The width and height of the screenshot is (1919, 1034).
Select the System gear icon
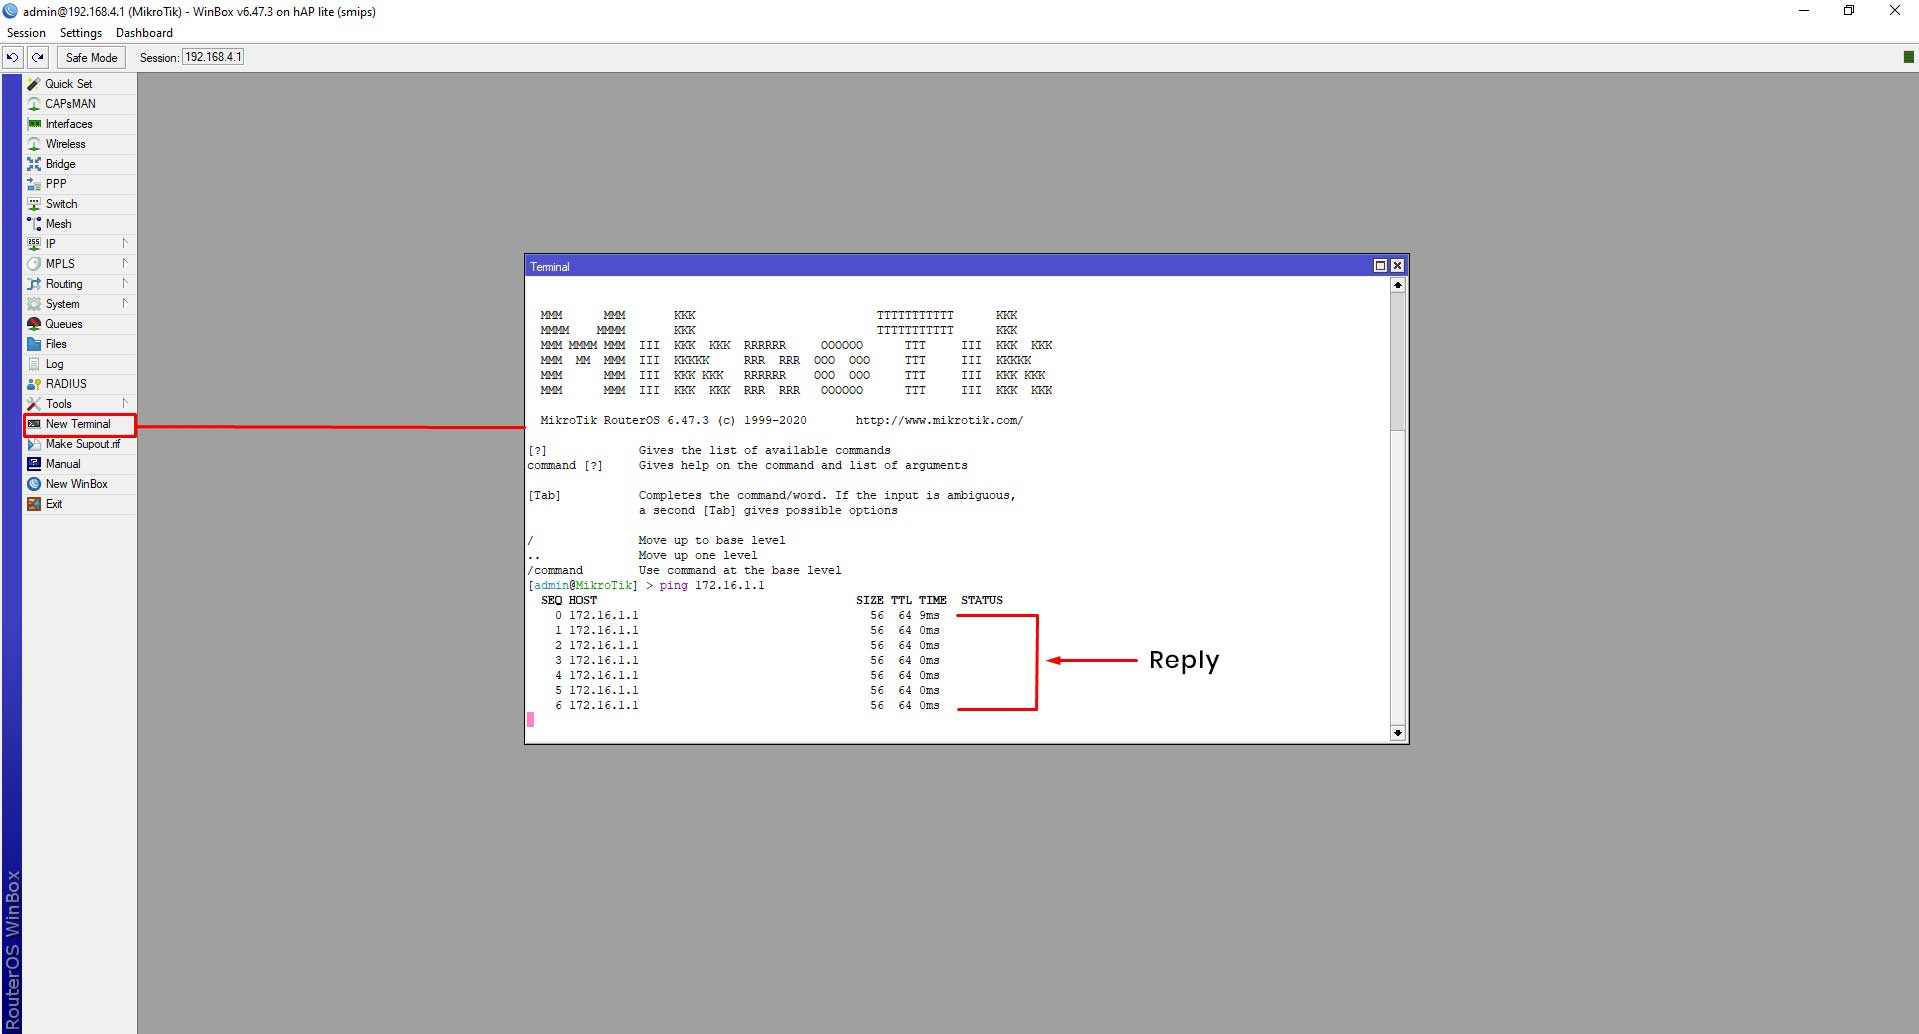[34, 304]
